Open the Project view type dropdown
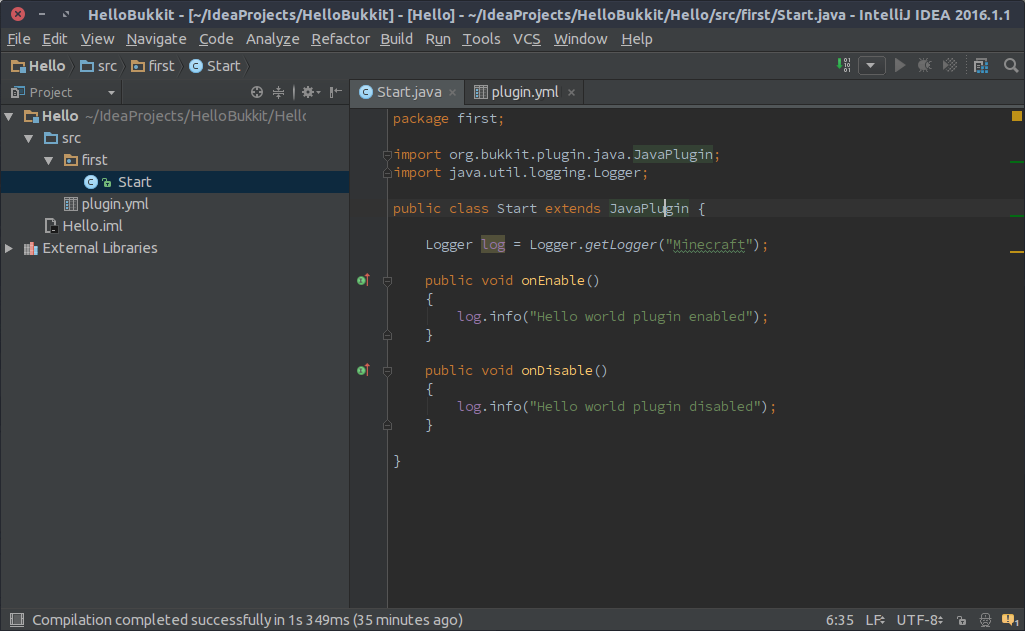Screen dimensions: 1025x631 [64, 92]
